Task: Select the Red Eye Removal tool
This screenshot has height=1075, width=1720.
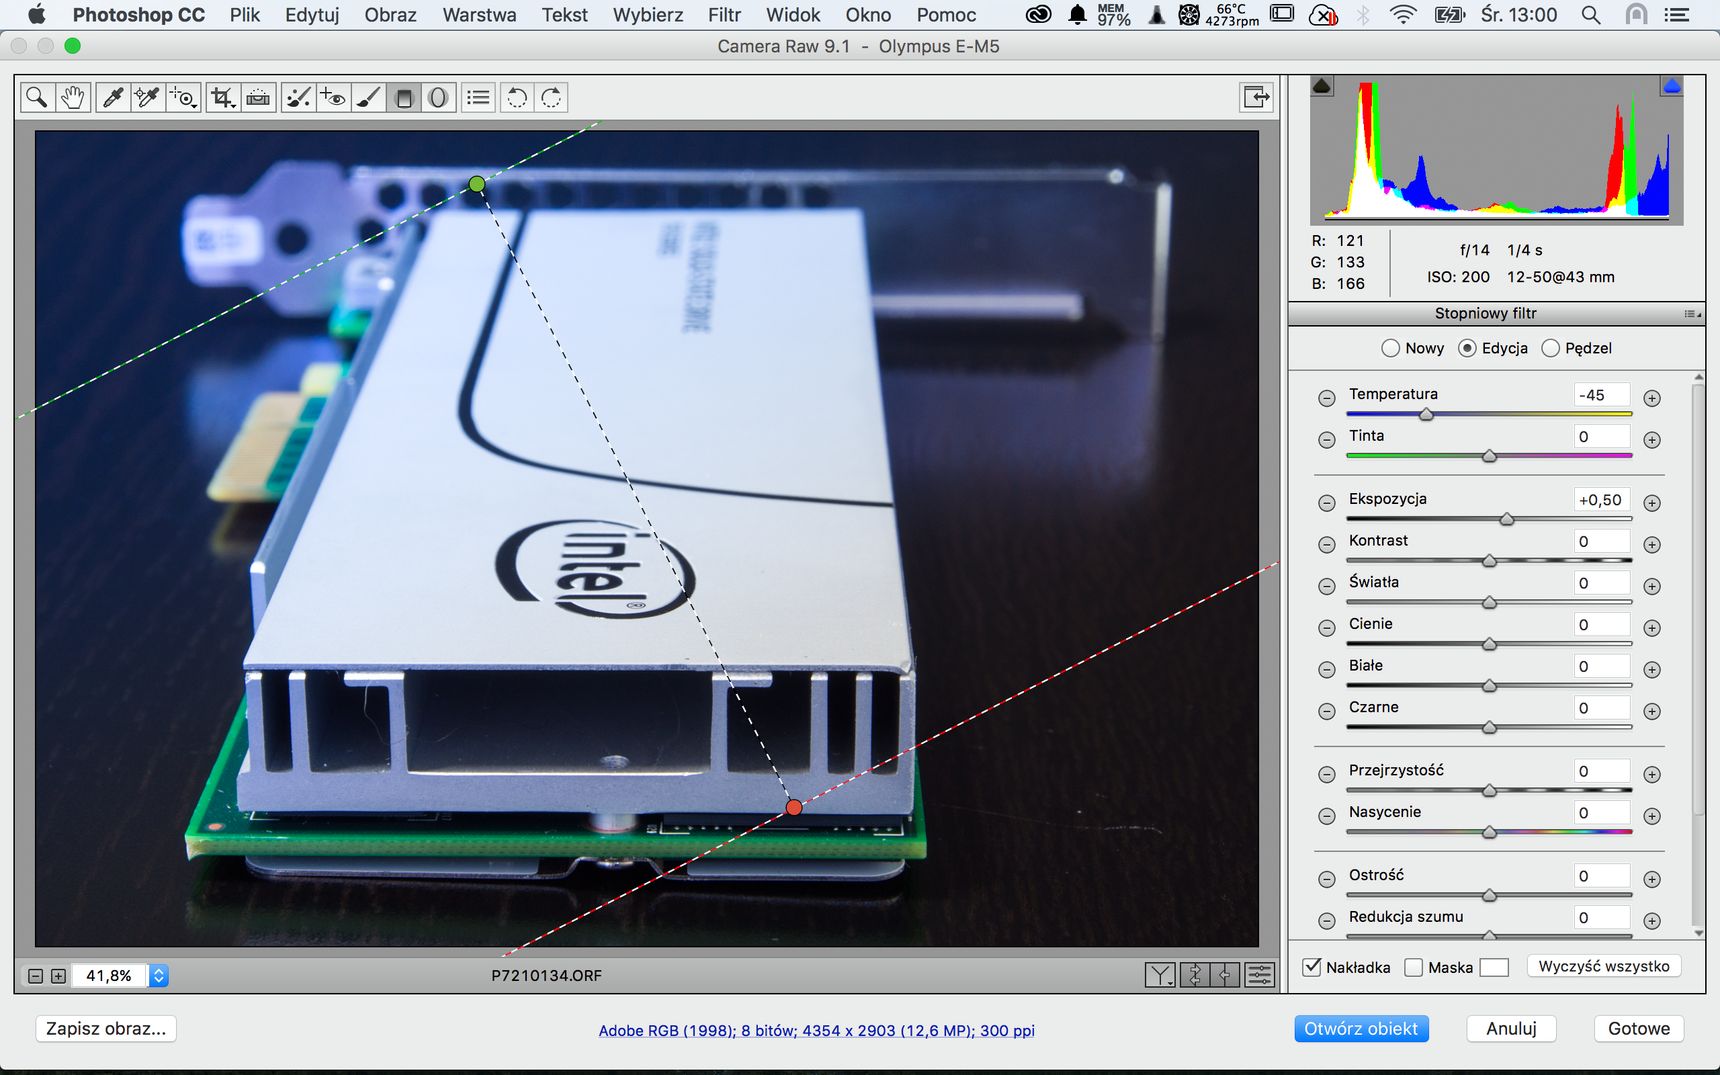Action: tap(333, 97)
